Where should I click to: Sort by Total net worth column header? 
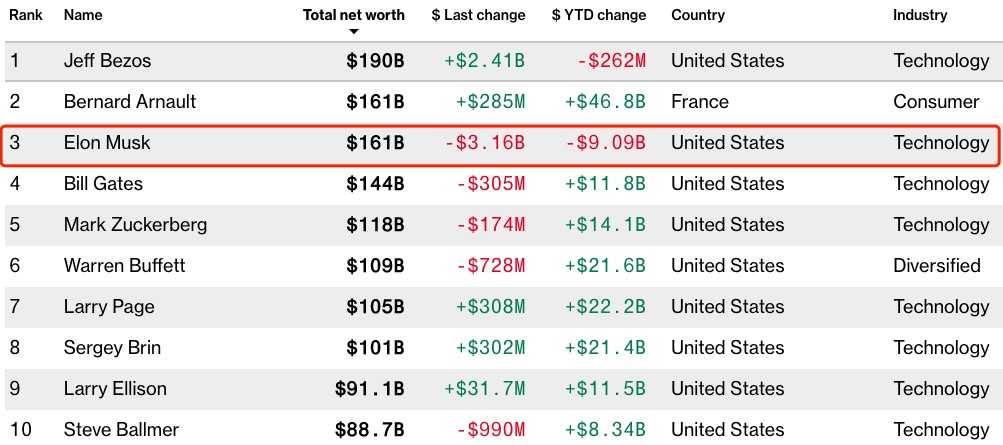354,15
